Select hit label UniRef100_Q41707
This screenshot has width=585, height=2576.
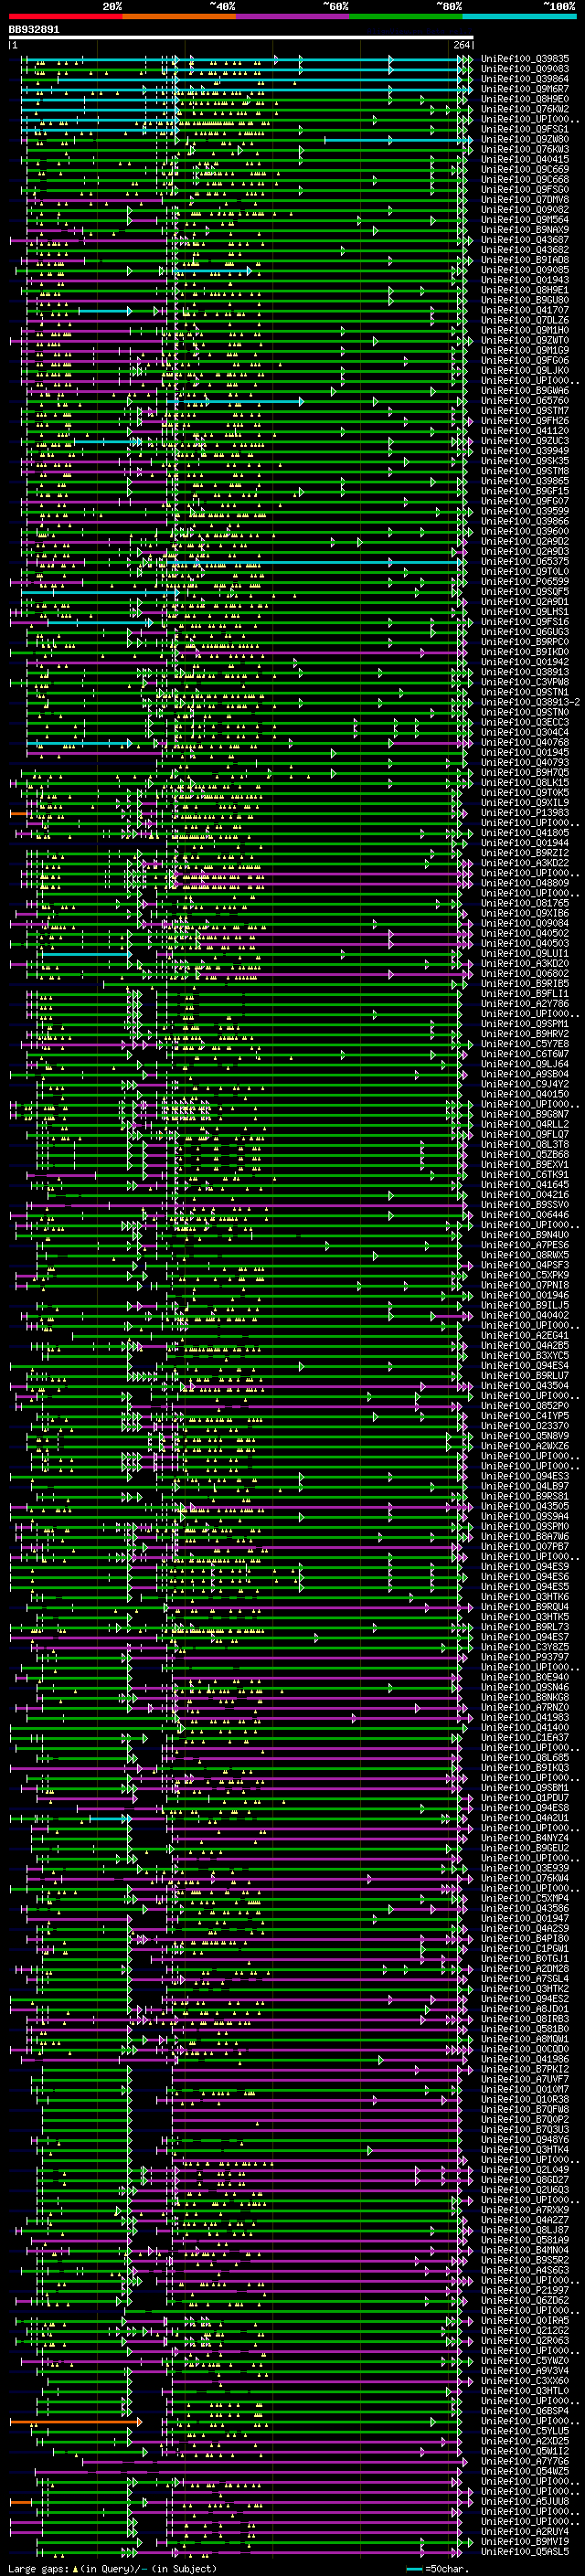525,310
